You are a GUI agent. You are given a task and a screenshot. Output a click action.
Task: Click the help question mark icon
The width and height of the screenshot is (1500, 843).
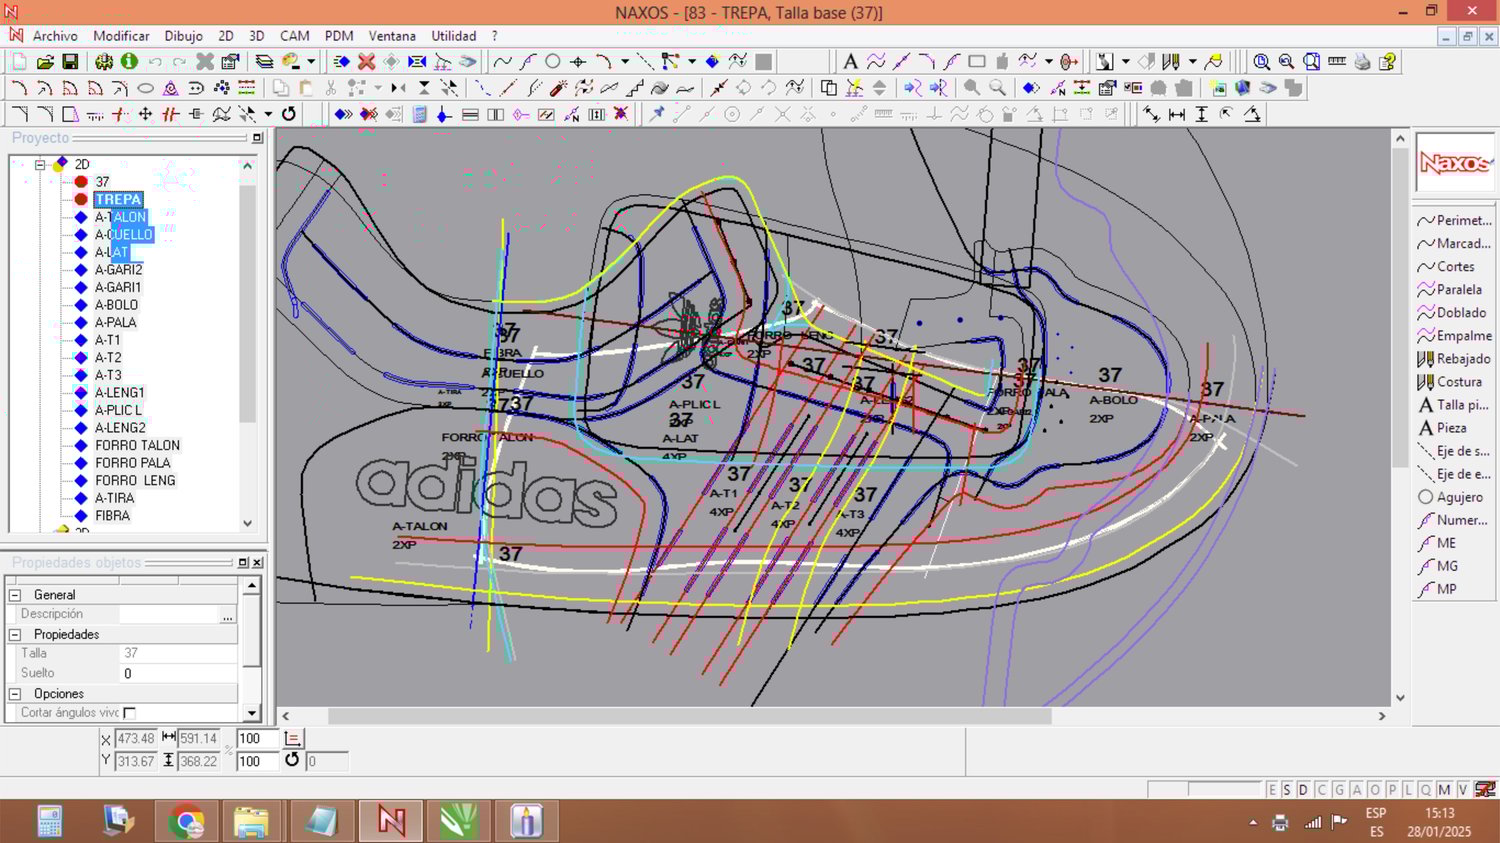click(x=1387, y=62)
